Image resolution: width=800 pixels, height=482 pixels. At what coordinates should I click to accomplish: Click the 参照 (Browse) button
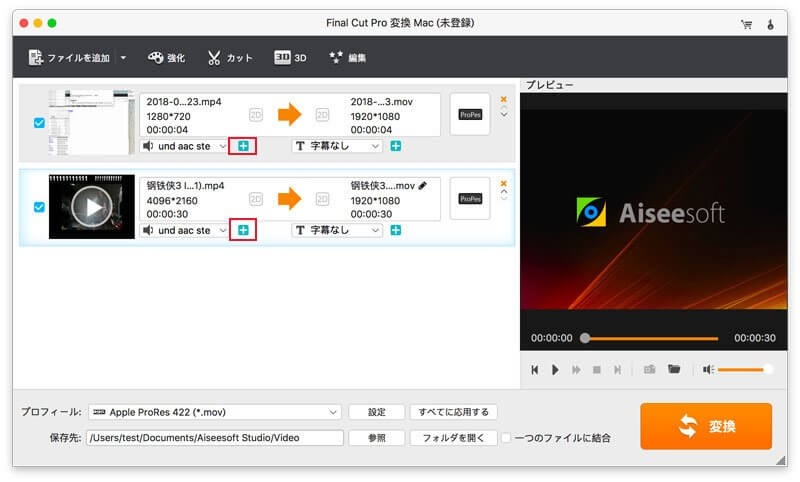tap(377, 438)
